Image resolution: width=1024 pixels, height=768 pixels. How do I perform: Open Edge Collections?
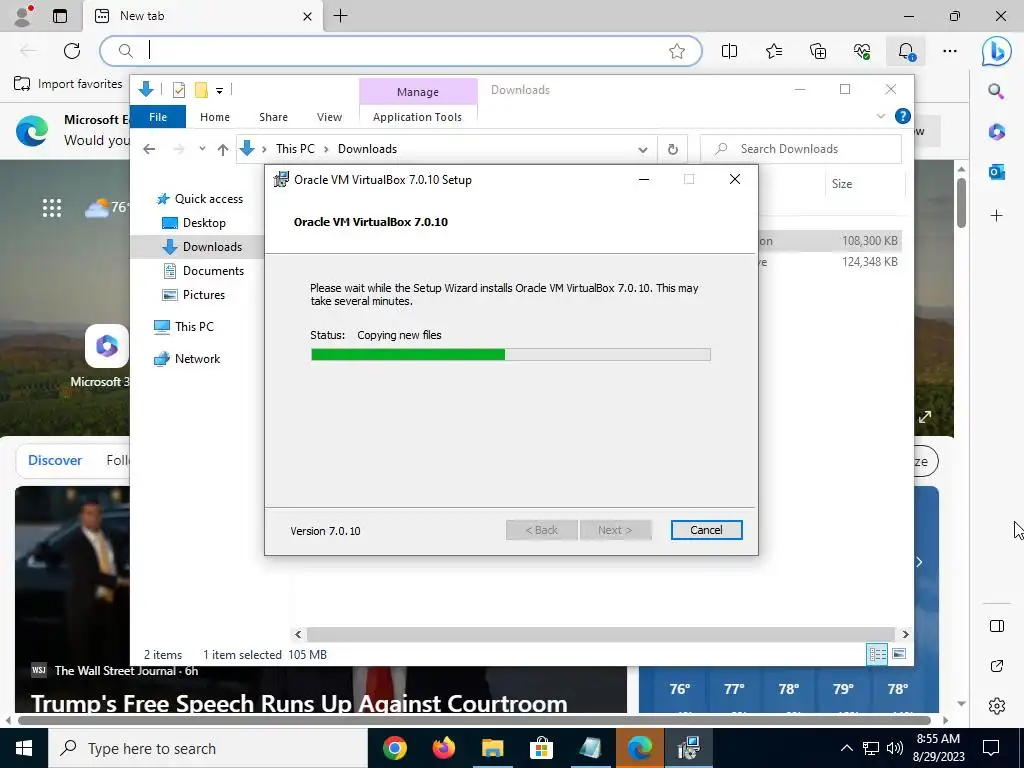818,51
